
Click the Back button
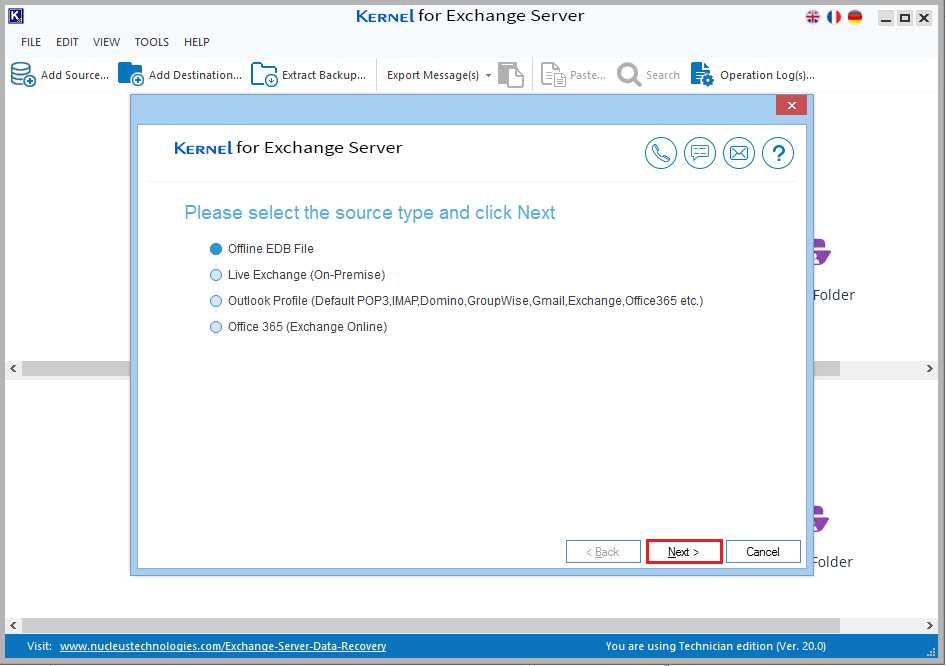pyautogui.click(x=603, y=552)
